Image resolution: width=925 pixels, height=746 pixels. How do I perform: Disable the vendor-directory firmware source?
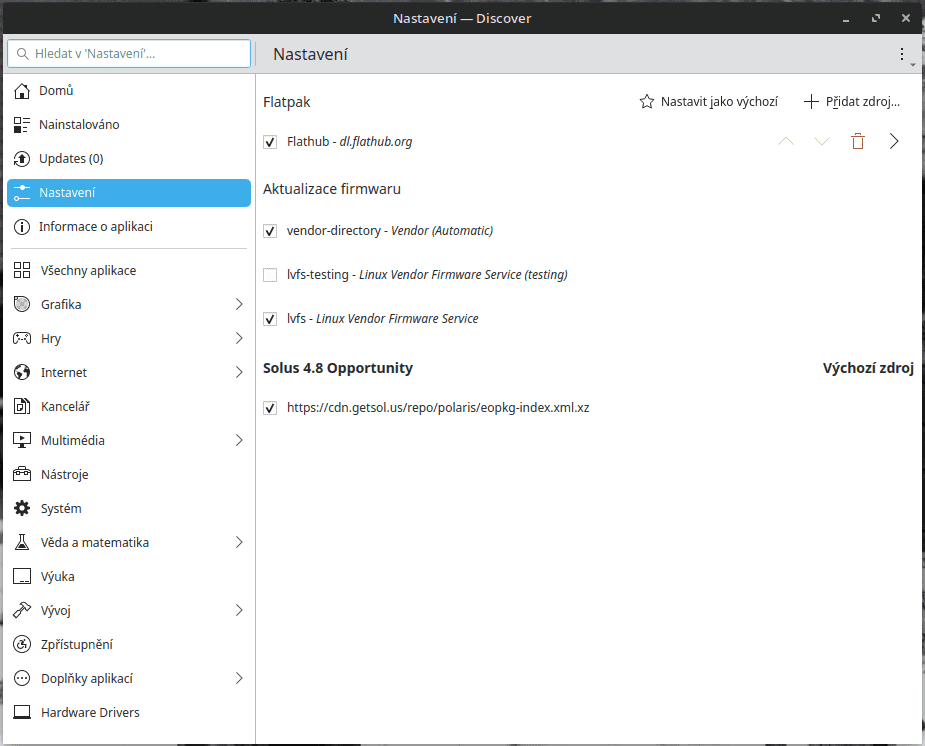(270, 231)
